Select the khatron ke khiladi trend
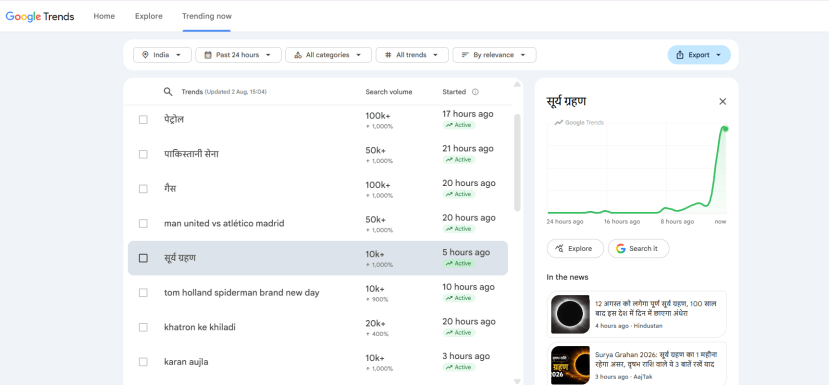This screenshot has width=829, height=385. pos(200,327)
